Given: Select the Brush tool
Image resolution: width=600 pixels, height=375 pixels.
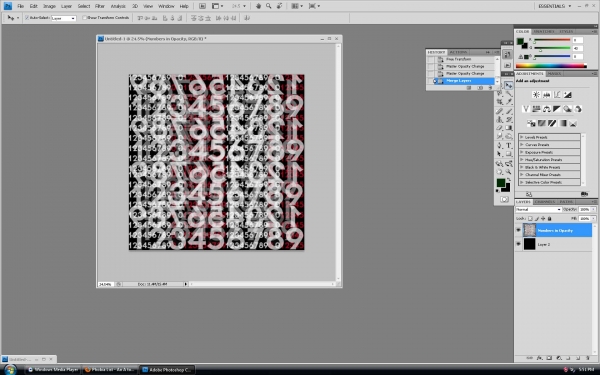Looking at the screenshot, I should tap(509, 111).
